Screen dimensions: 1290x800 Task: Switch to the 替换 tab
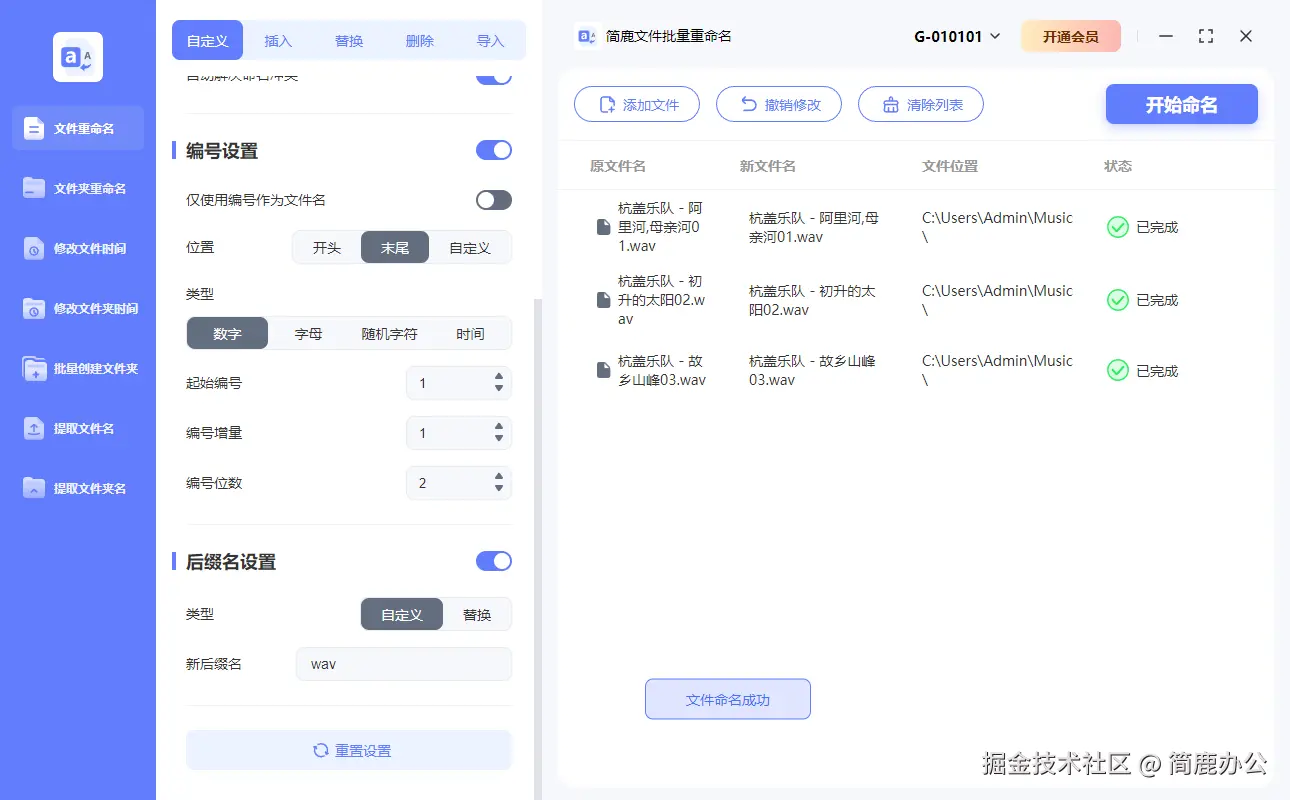point(349,41)
